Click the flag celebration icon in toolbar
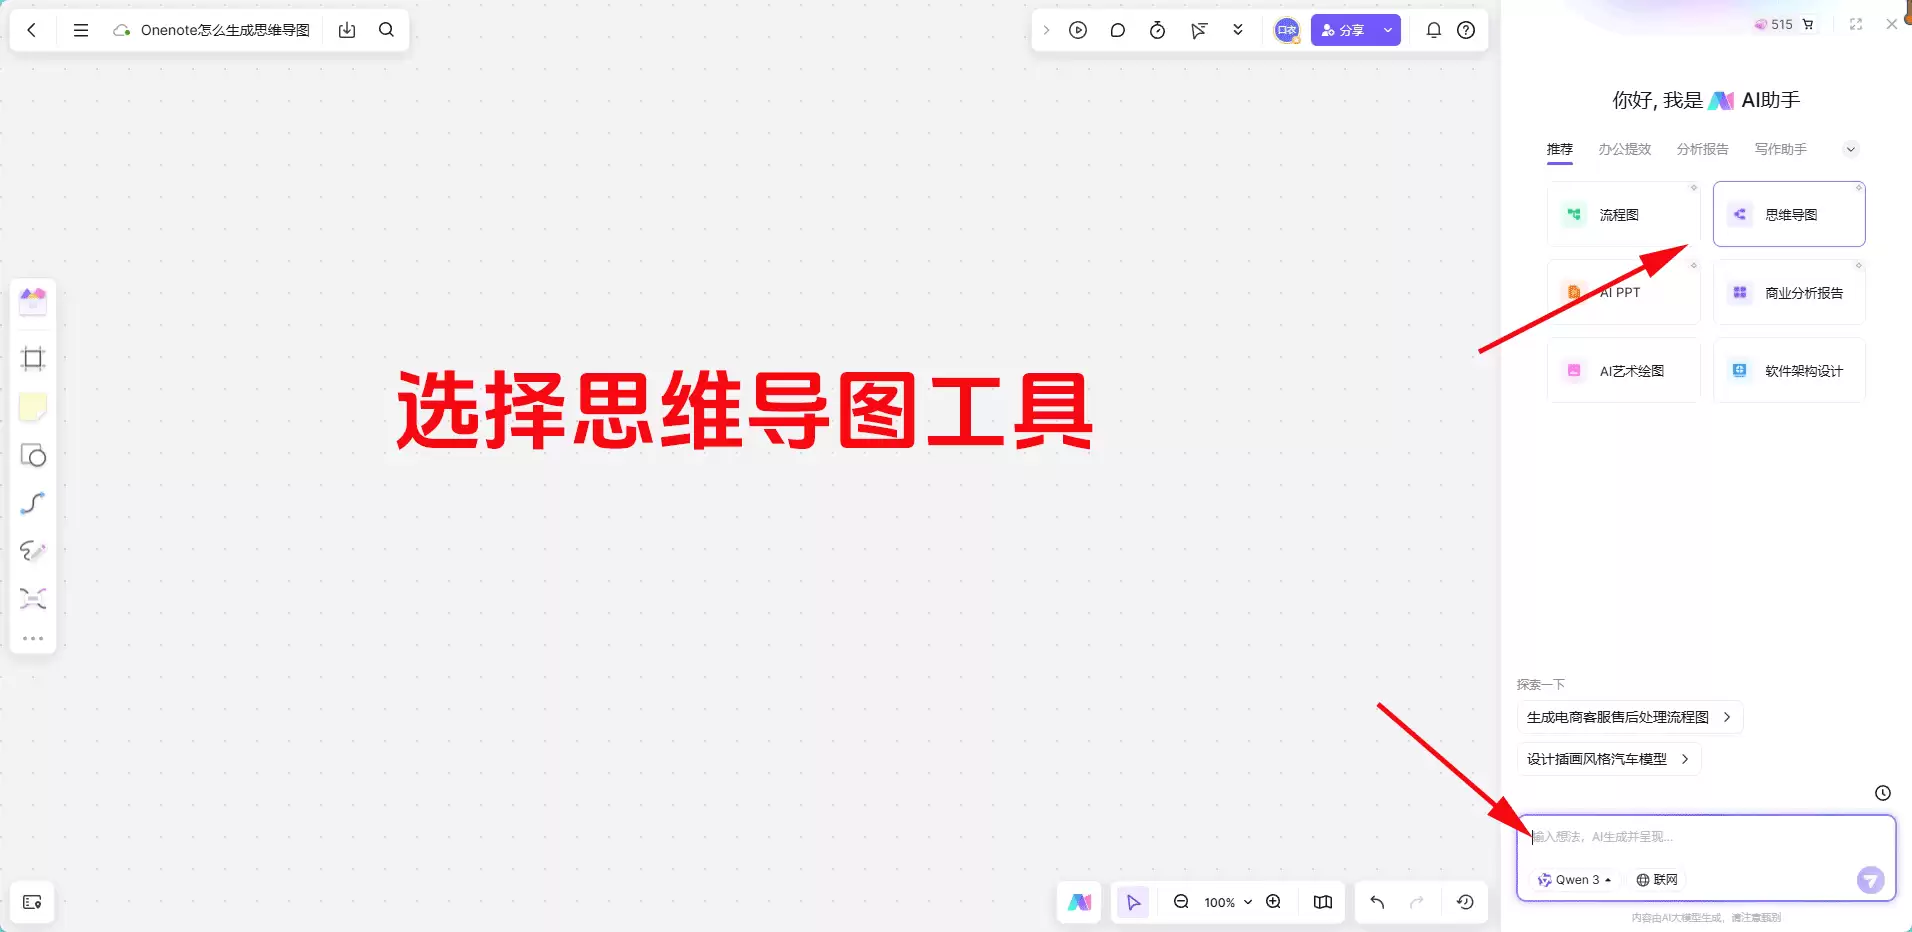 coord(1198,30)
